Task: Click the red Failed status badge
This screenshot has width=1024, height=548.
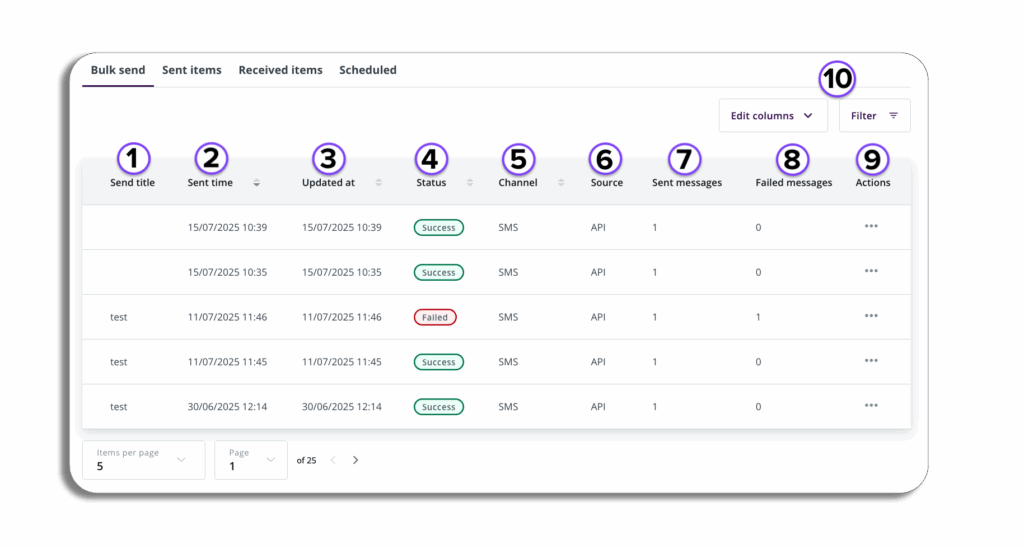Action: [x=435, y=317]
